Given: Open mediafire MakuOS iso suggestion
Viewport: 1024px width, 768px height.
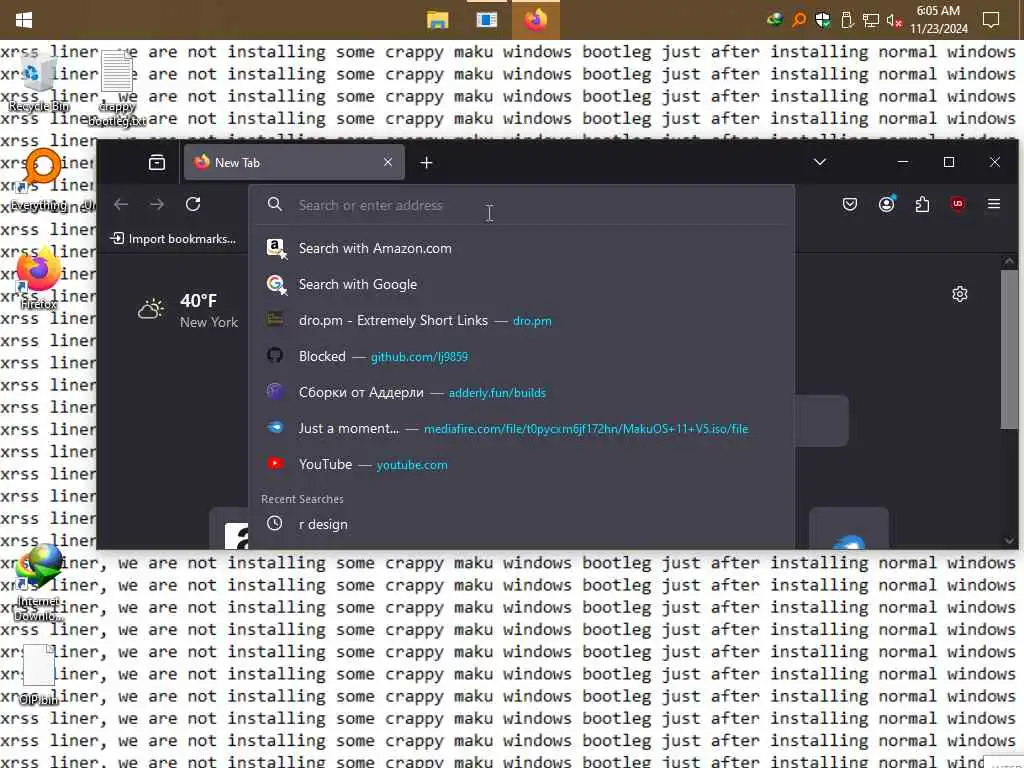Looking at the screenshot, I should pos(522,428).
